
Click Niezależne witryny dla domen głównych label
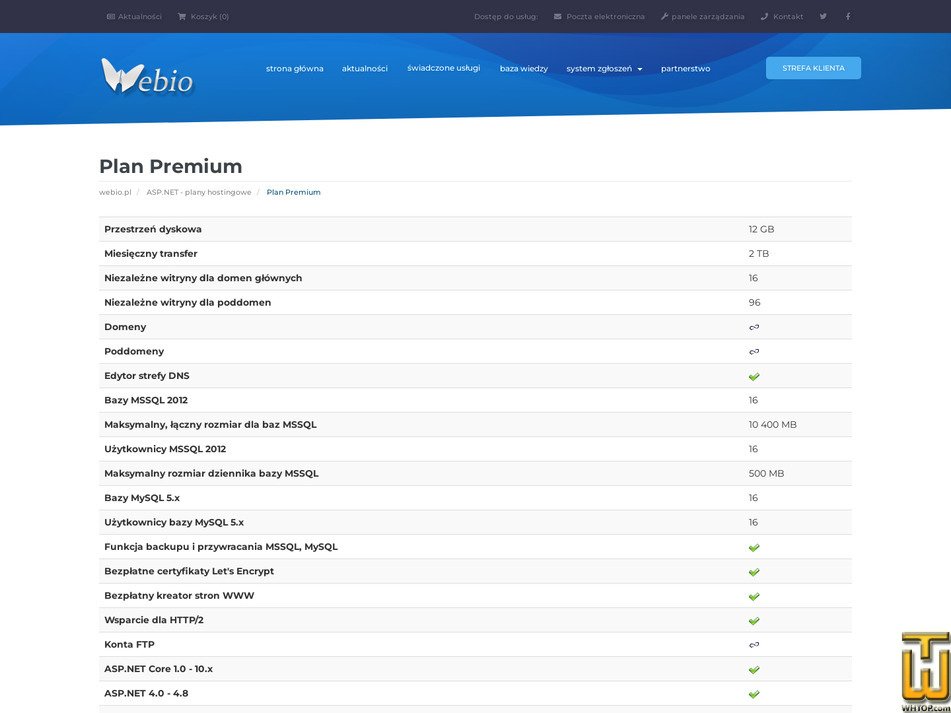coord(203,278)
